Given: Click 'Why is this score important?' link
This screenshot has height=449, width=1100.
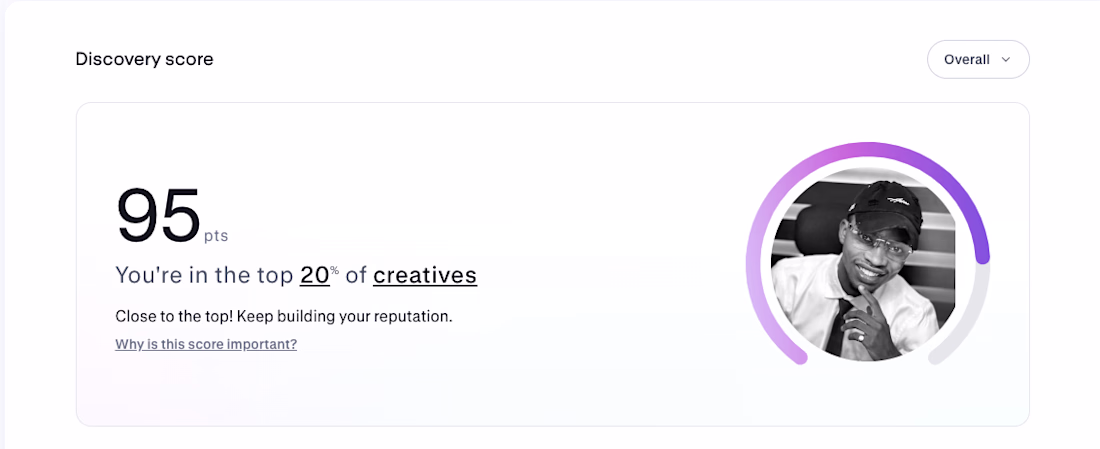Looking at the screenshot, I should (x=206, y=344).
